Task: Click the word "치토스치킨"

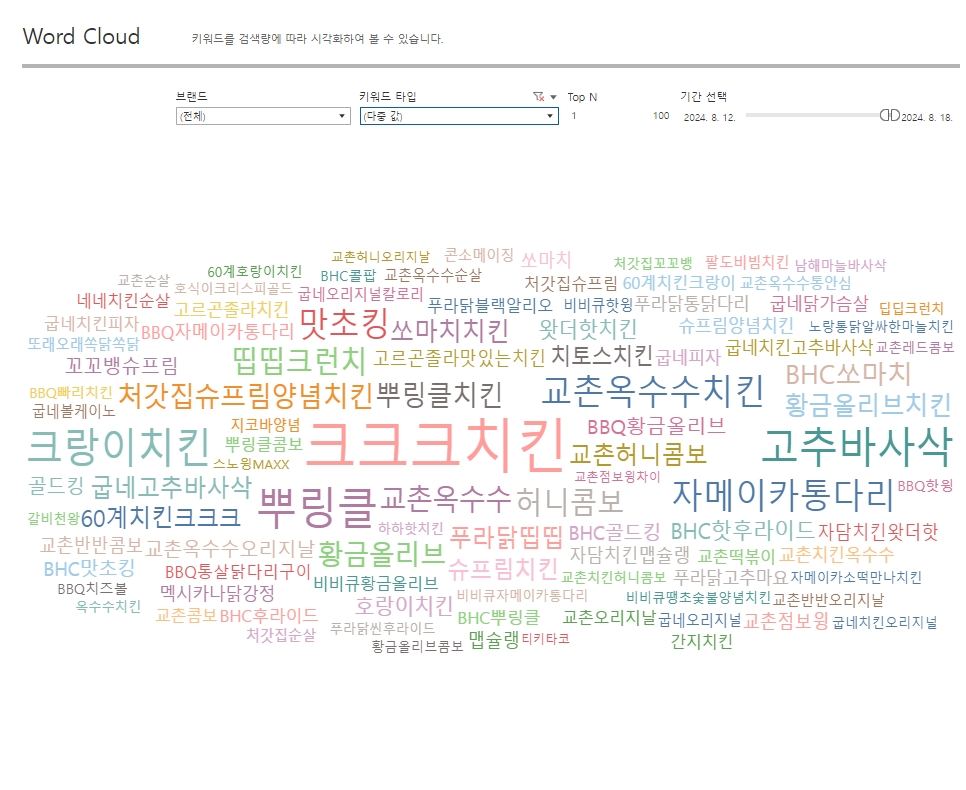Action: (x=602, y=355)
